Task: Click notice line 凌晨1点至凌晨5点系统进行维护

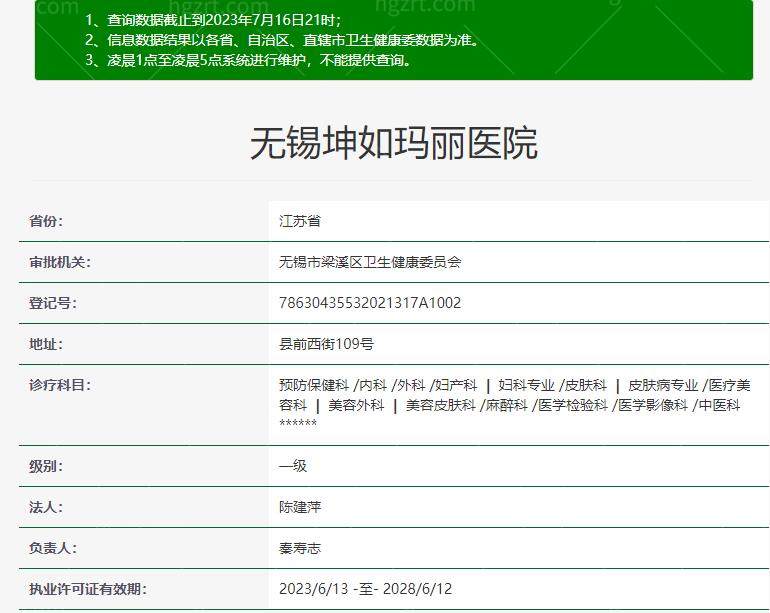Action: point(248,60)
